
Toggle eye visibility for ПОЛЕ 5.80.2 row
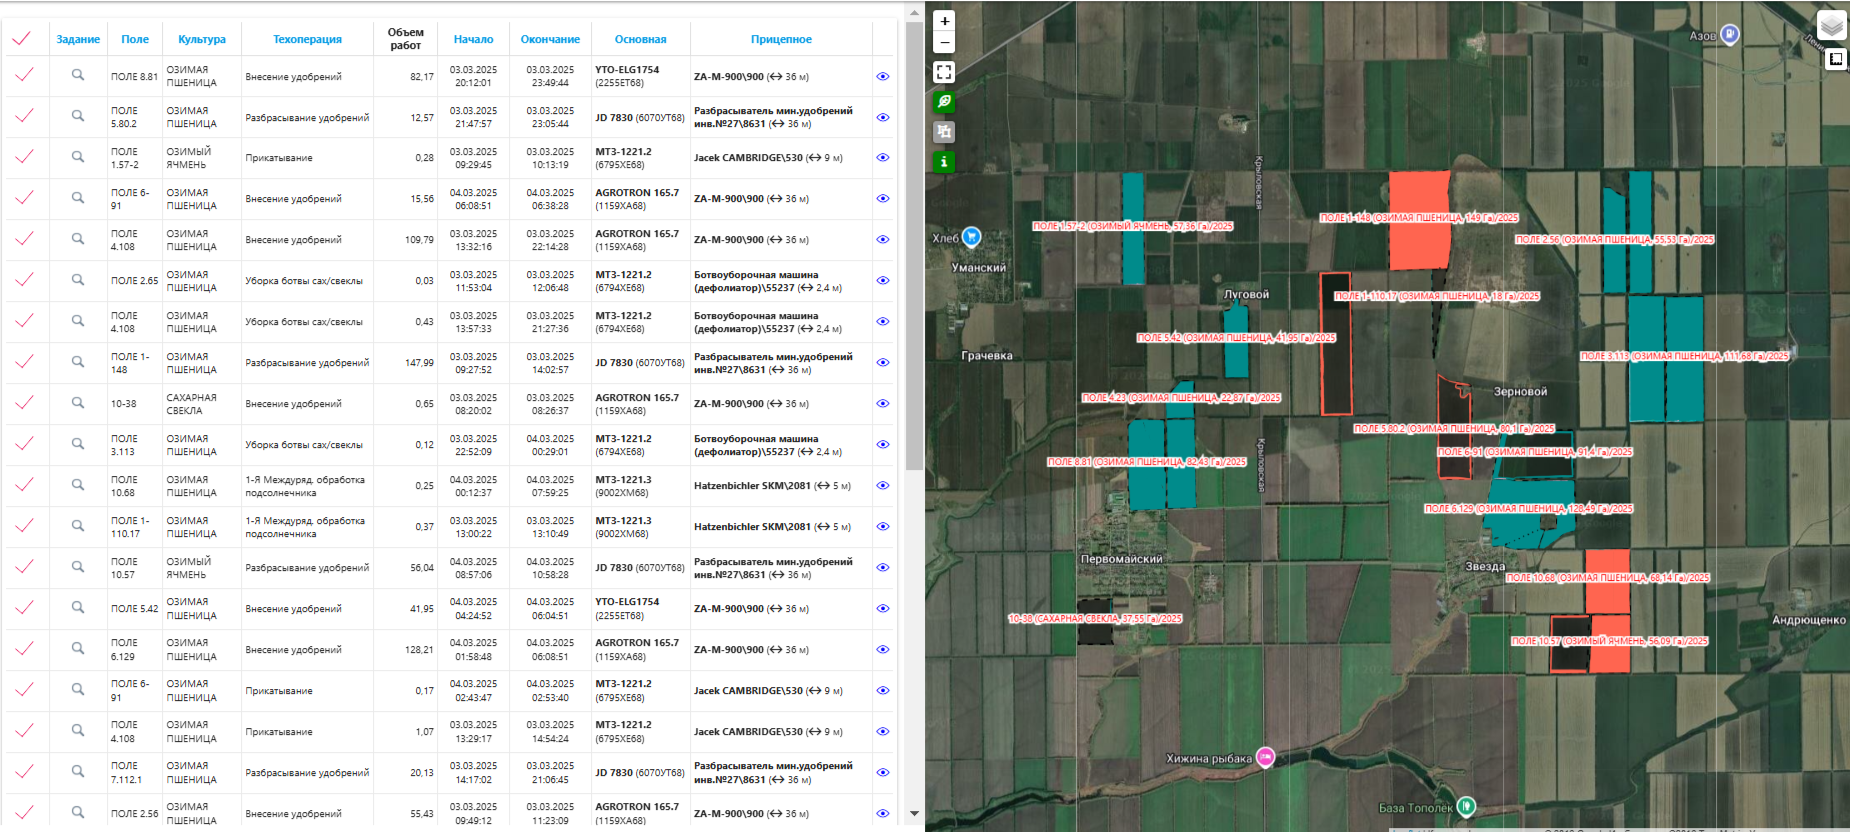(x=883, y=117)
